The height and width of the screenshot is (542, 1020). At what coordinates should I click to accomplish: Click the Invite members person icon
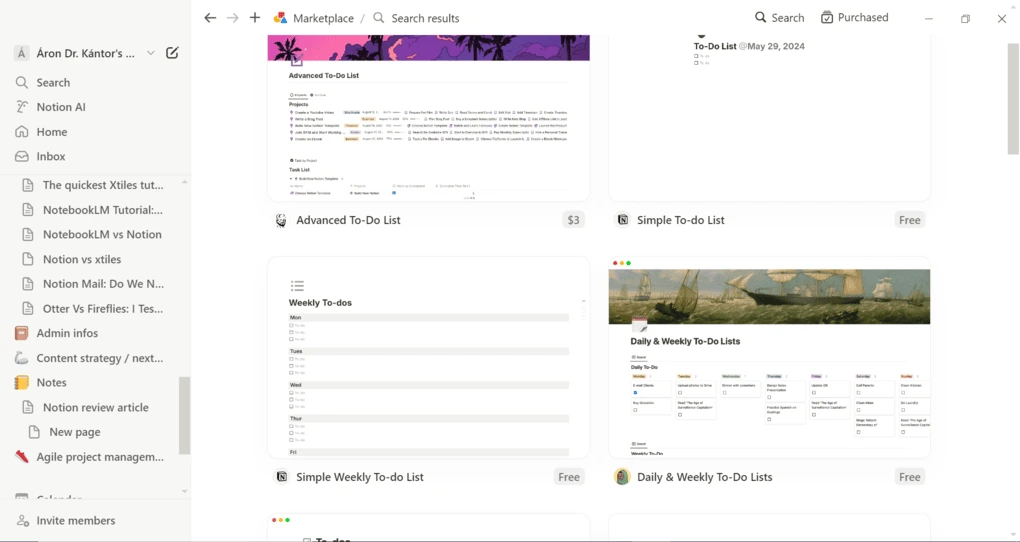tap(23, 521)
